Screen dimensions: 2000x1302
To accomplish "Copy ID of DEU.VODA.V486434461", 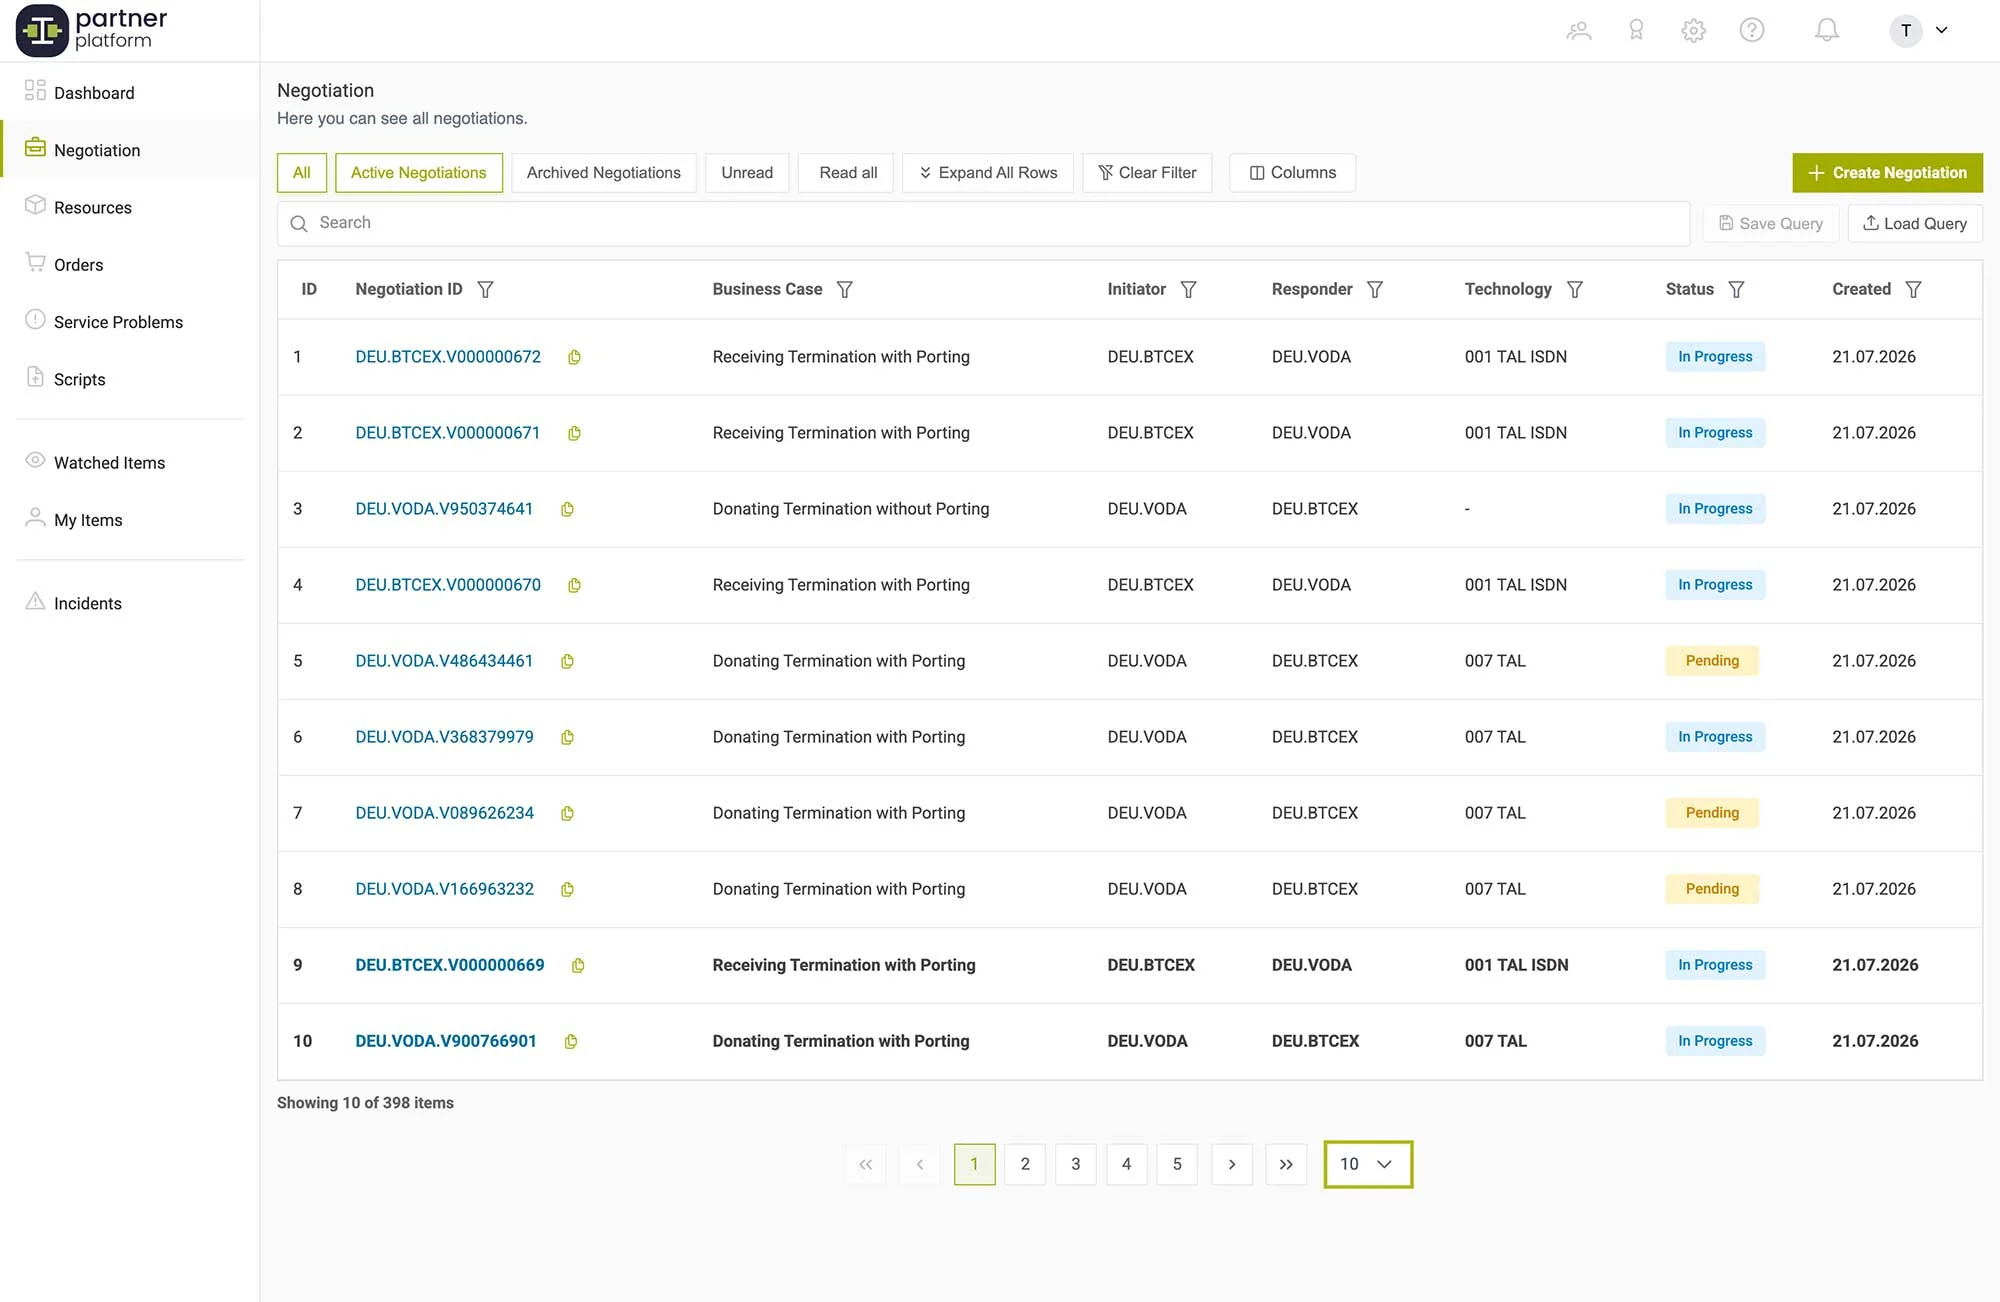I will [567, 661].
